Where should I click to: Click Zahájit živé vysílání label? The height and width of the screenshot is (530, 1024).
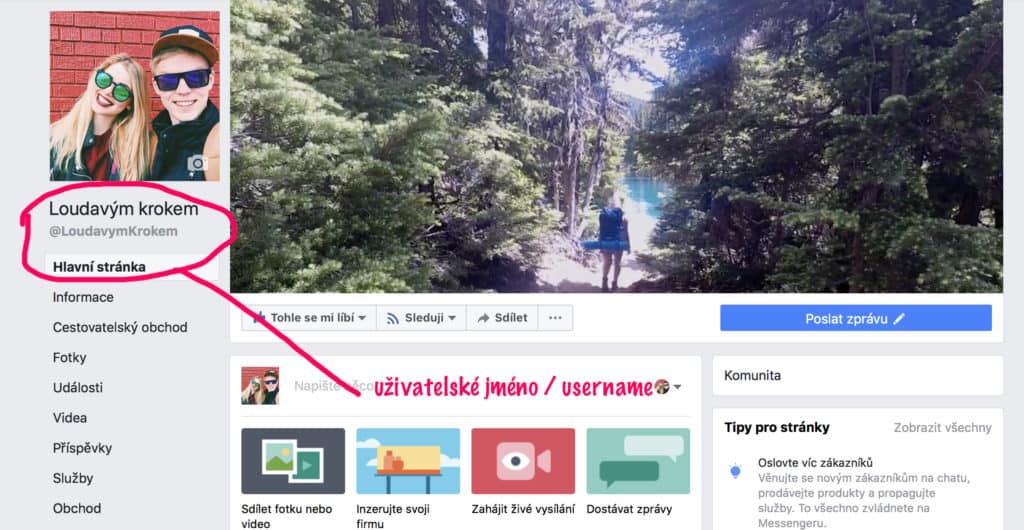click(x=523, y=509)
